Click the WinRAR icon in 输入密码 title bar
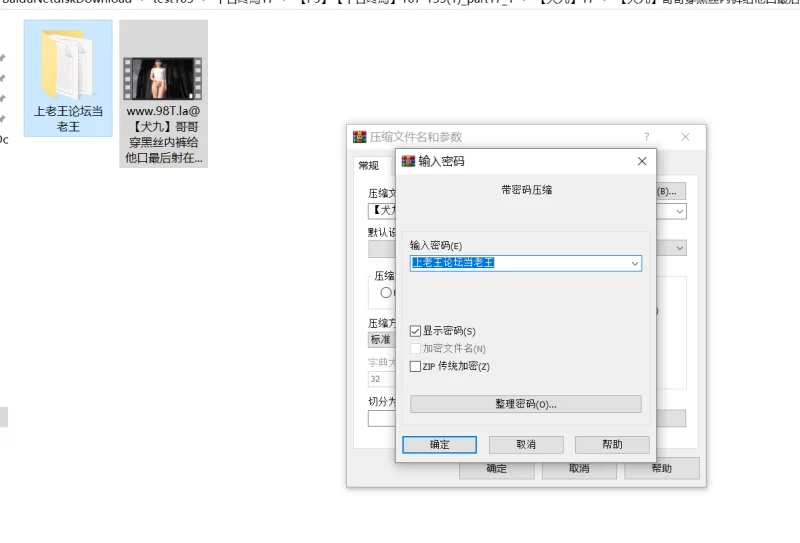This screenshot has width=800, height=543. coord(408,161)
